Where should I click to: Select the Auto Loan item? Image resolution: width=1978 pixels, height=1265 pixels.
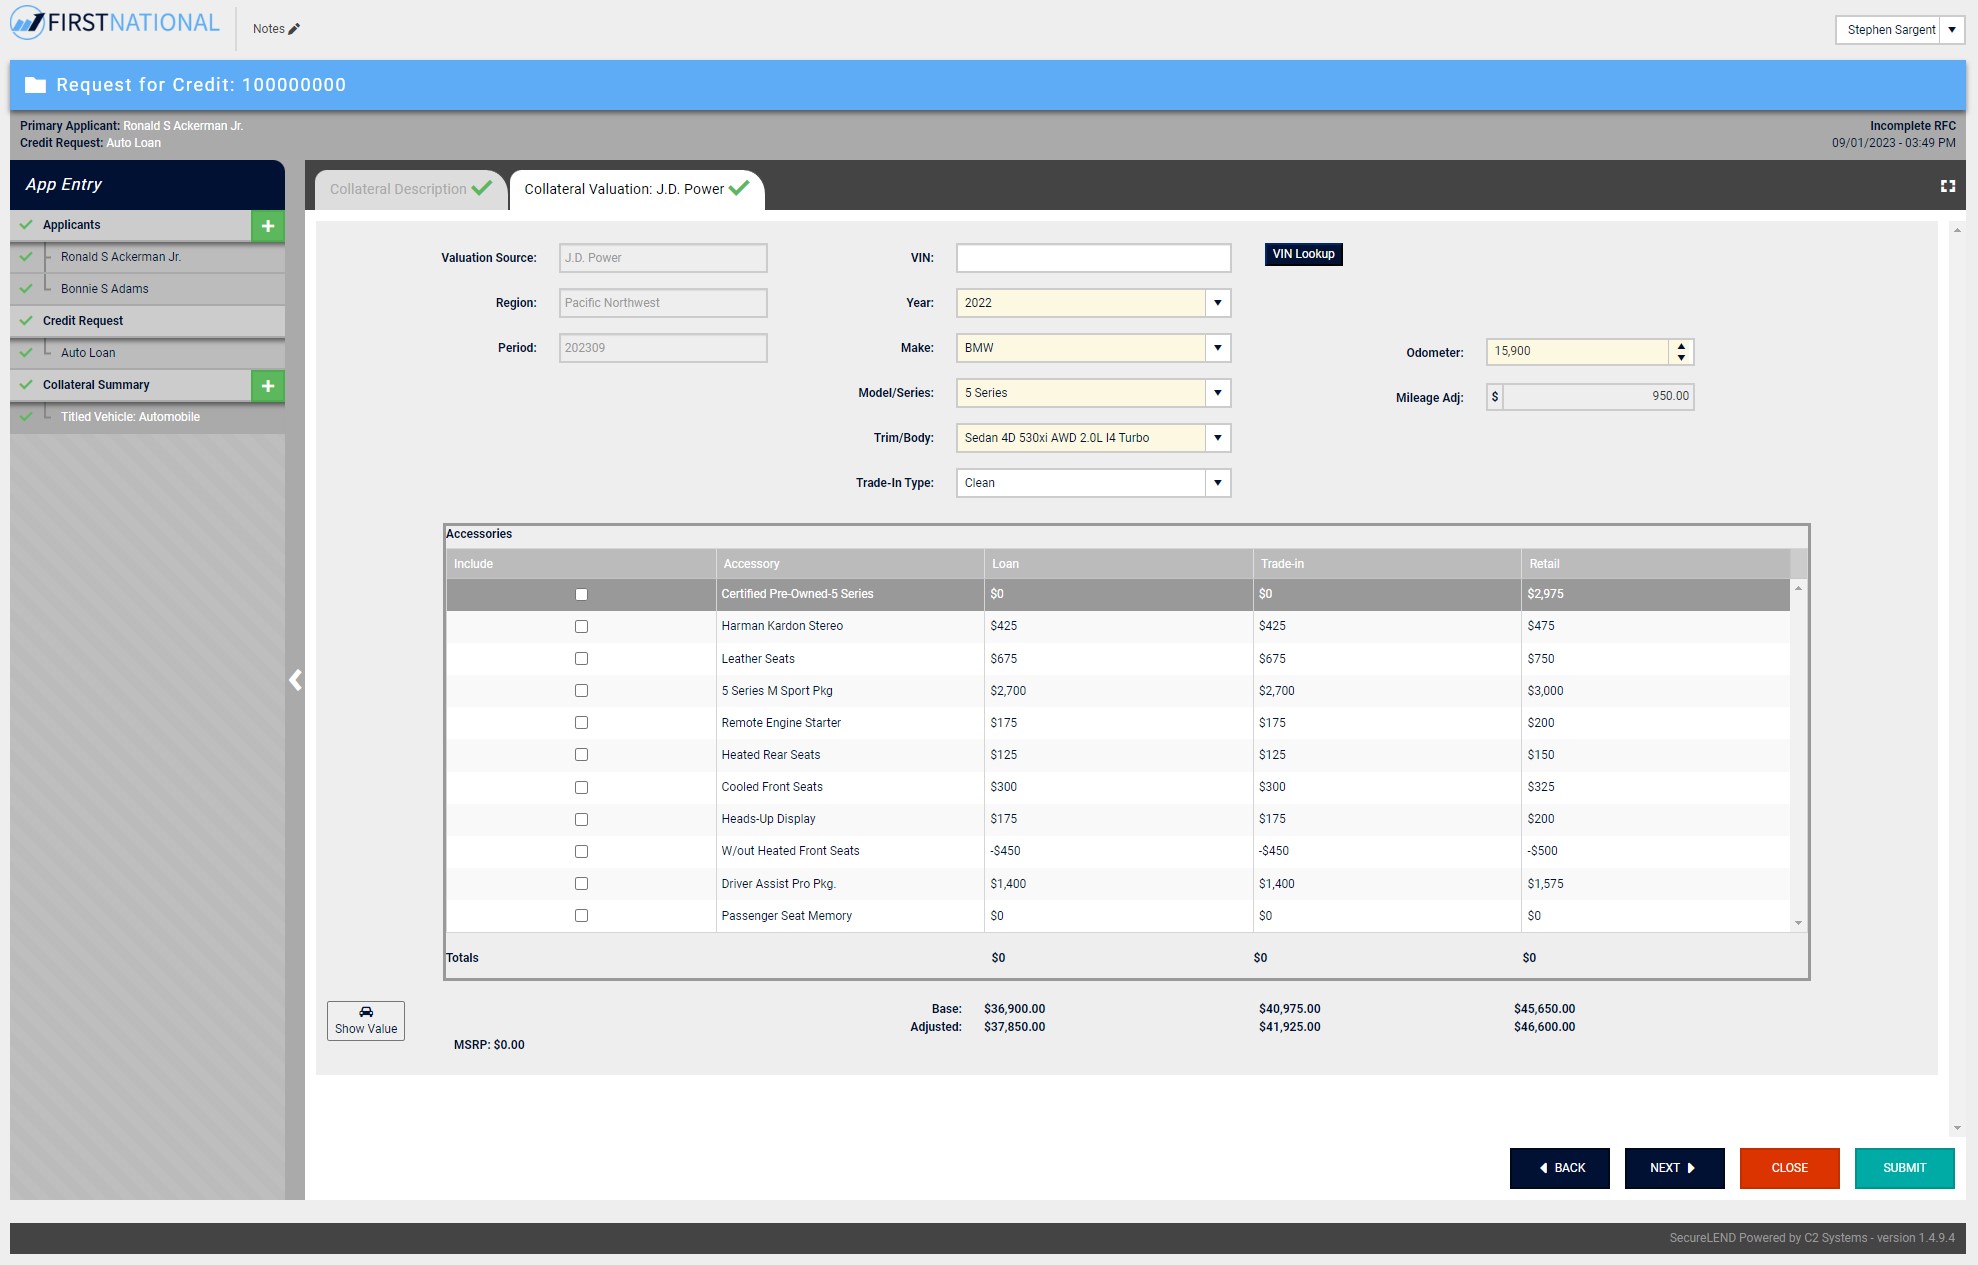tap(147, 353)
